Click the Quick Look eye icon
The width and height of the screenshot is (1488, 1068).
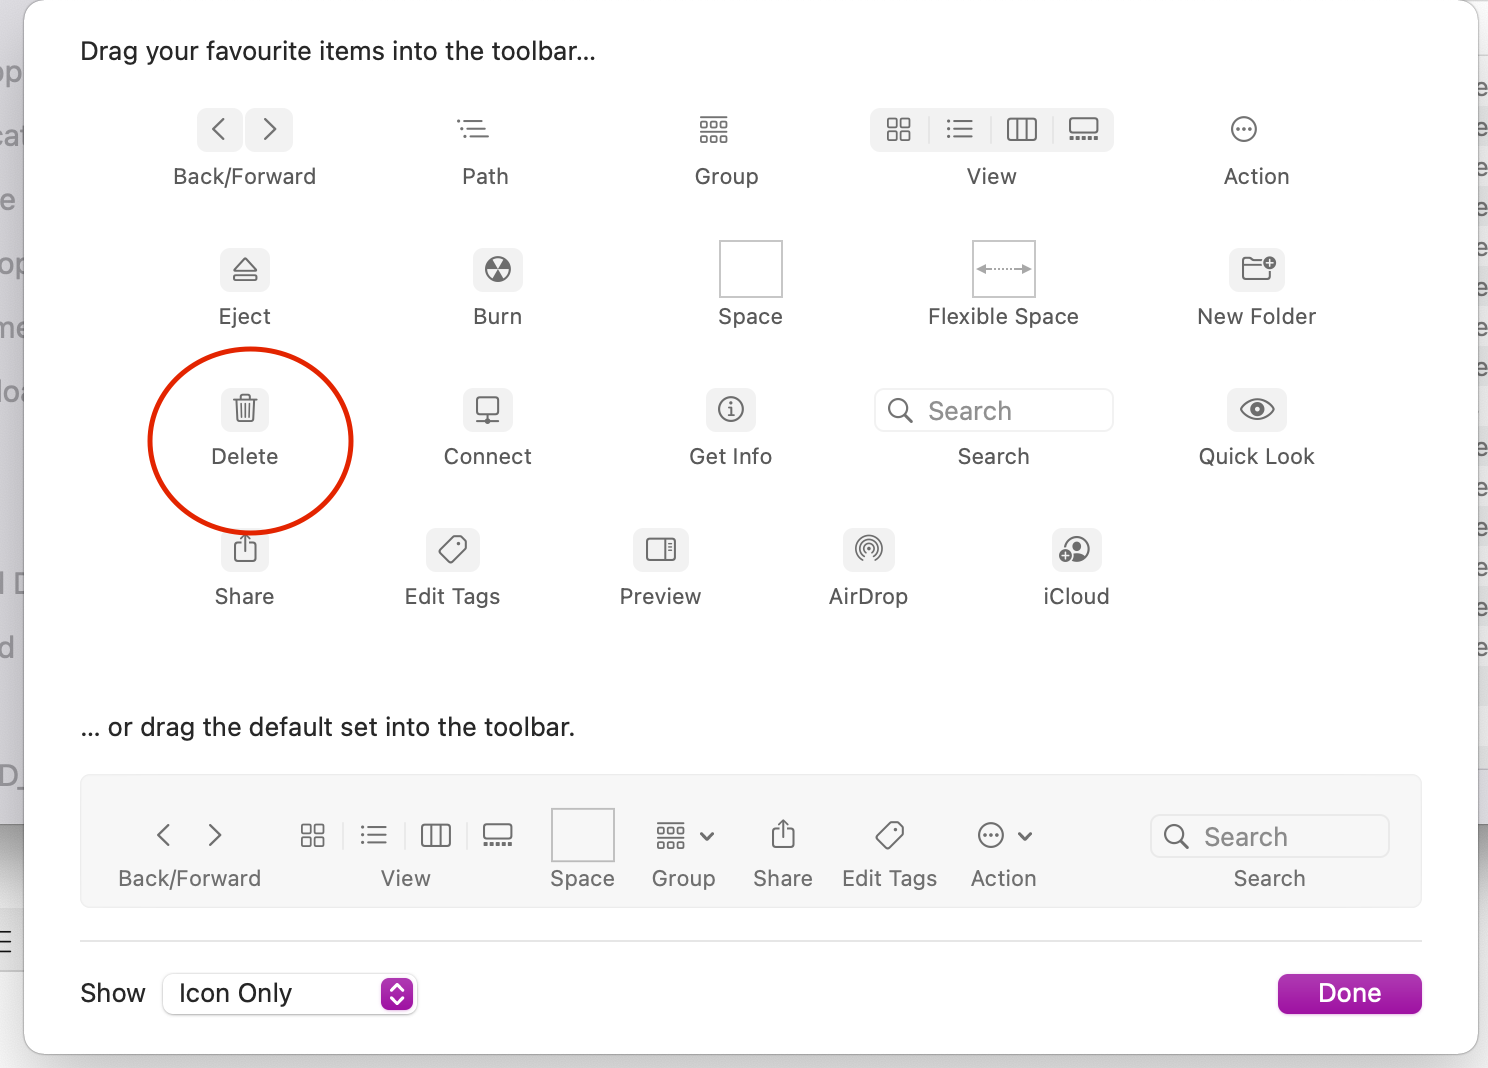pos(1257,409)
